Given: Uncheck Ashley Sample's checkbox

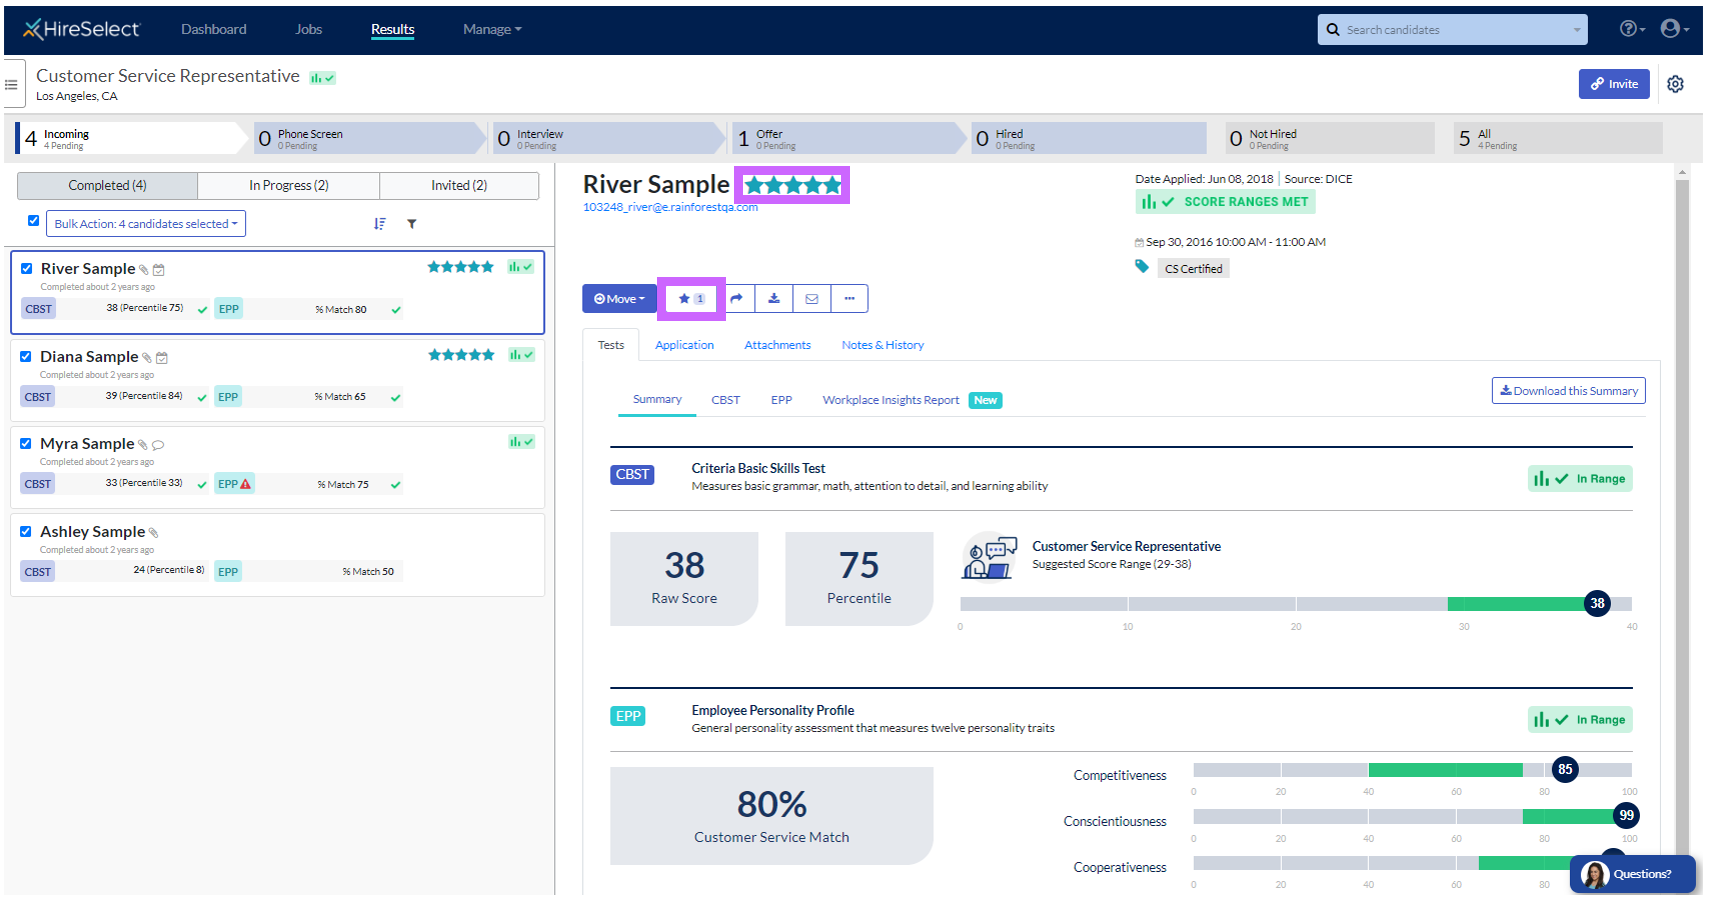Looking at the screenshot, I should (26, 532).
